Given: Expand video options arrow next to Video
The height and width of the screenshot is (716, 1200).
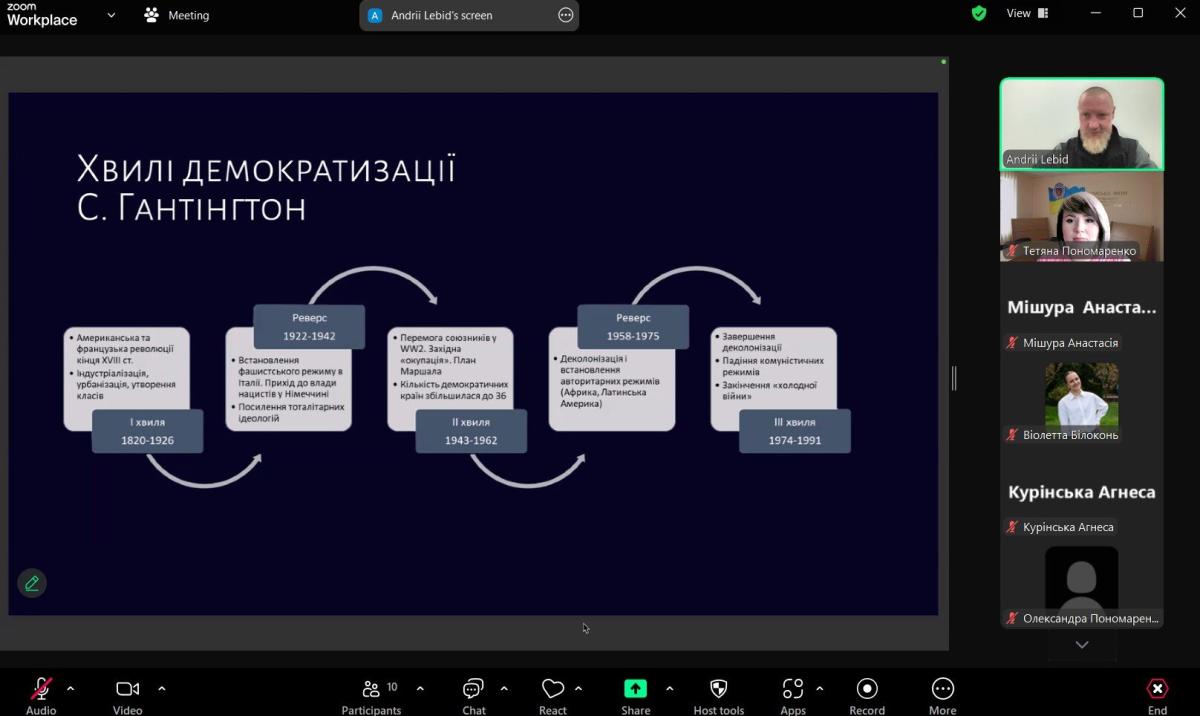Looking at the screenshot, I should [x=162, y=688].
